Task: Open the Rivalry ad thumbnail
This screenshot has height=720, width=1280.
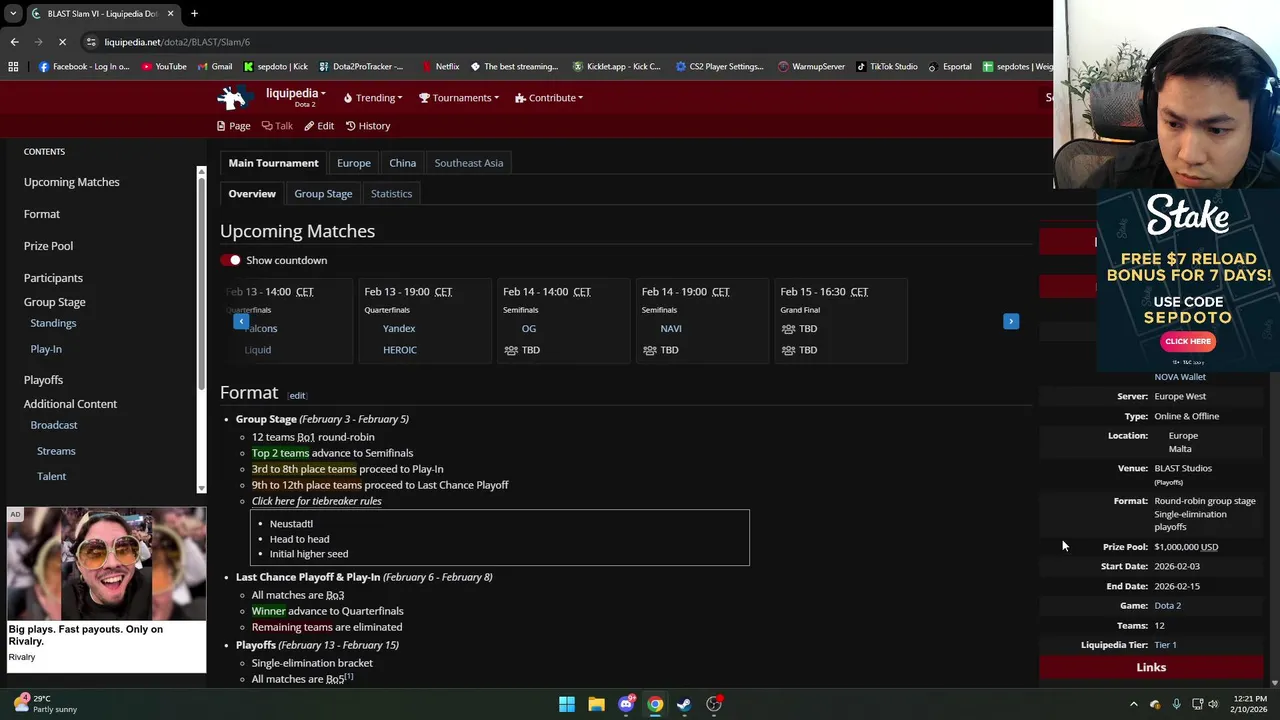Action: [x=106, y=563]
